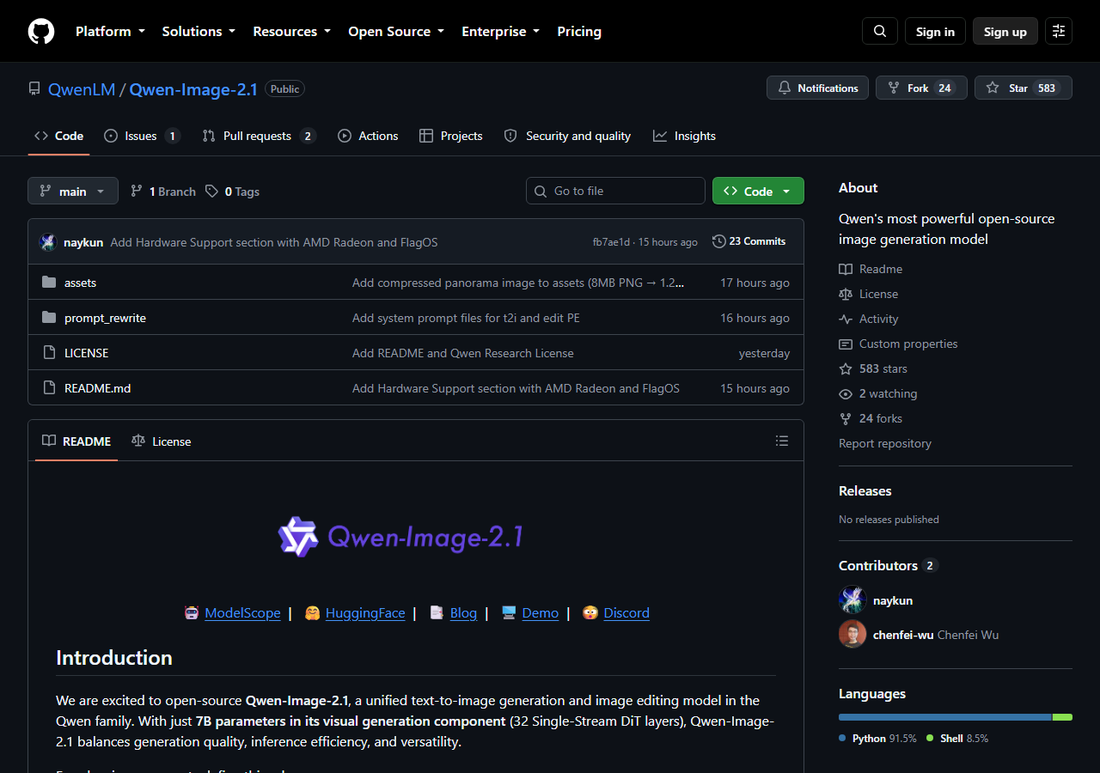This screenshot has height=773, width=1100.
Task: Click the book icon beside Readme in About
Action: [x=845, y=269]
